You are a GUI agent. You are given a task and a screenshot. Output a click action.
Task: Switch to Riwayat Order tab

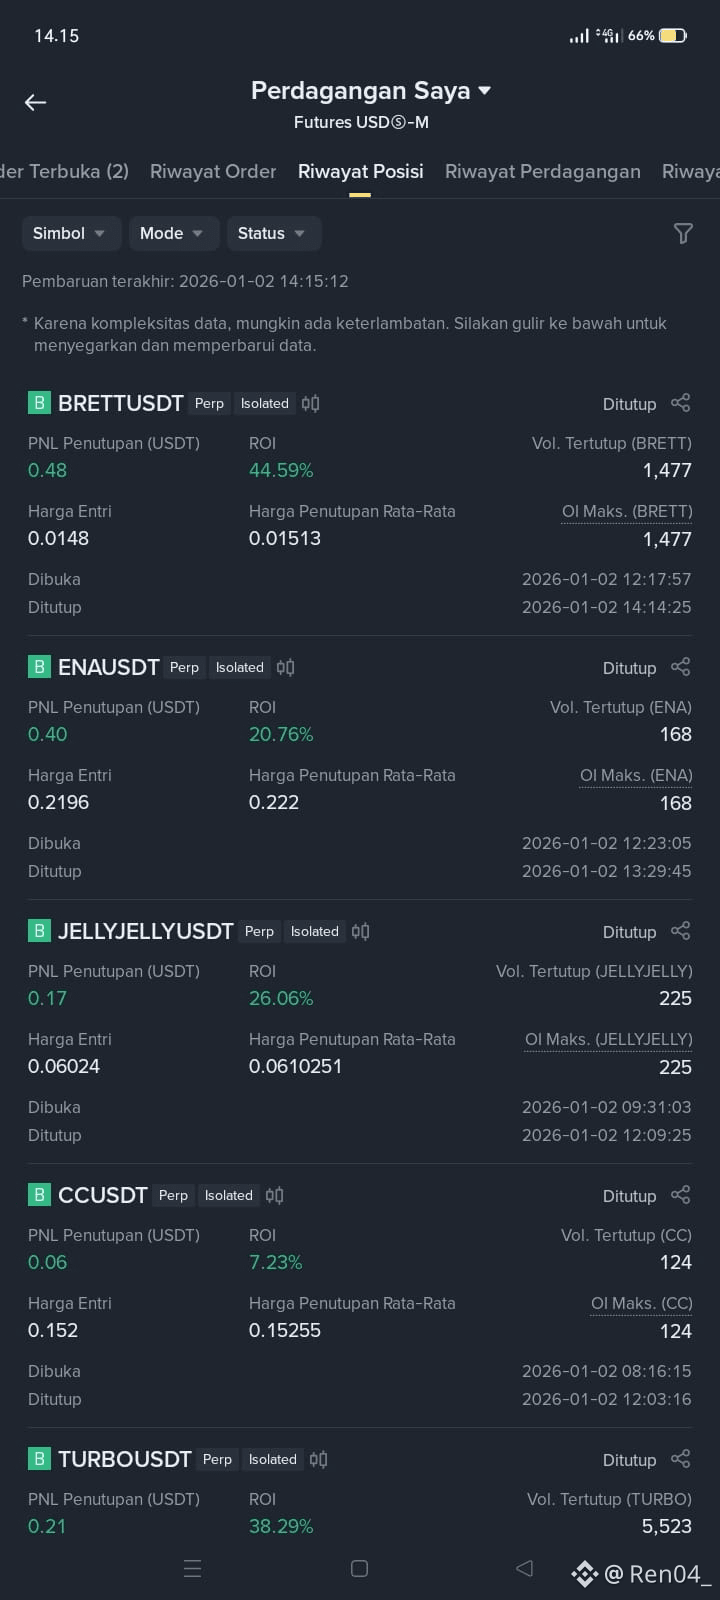[213, 171]
